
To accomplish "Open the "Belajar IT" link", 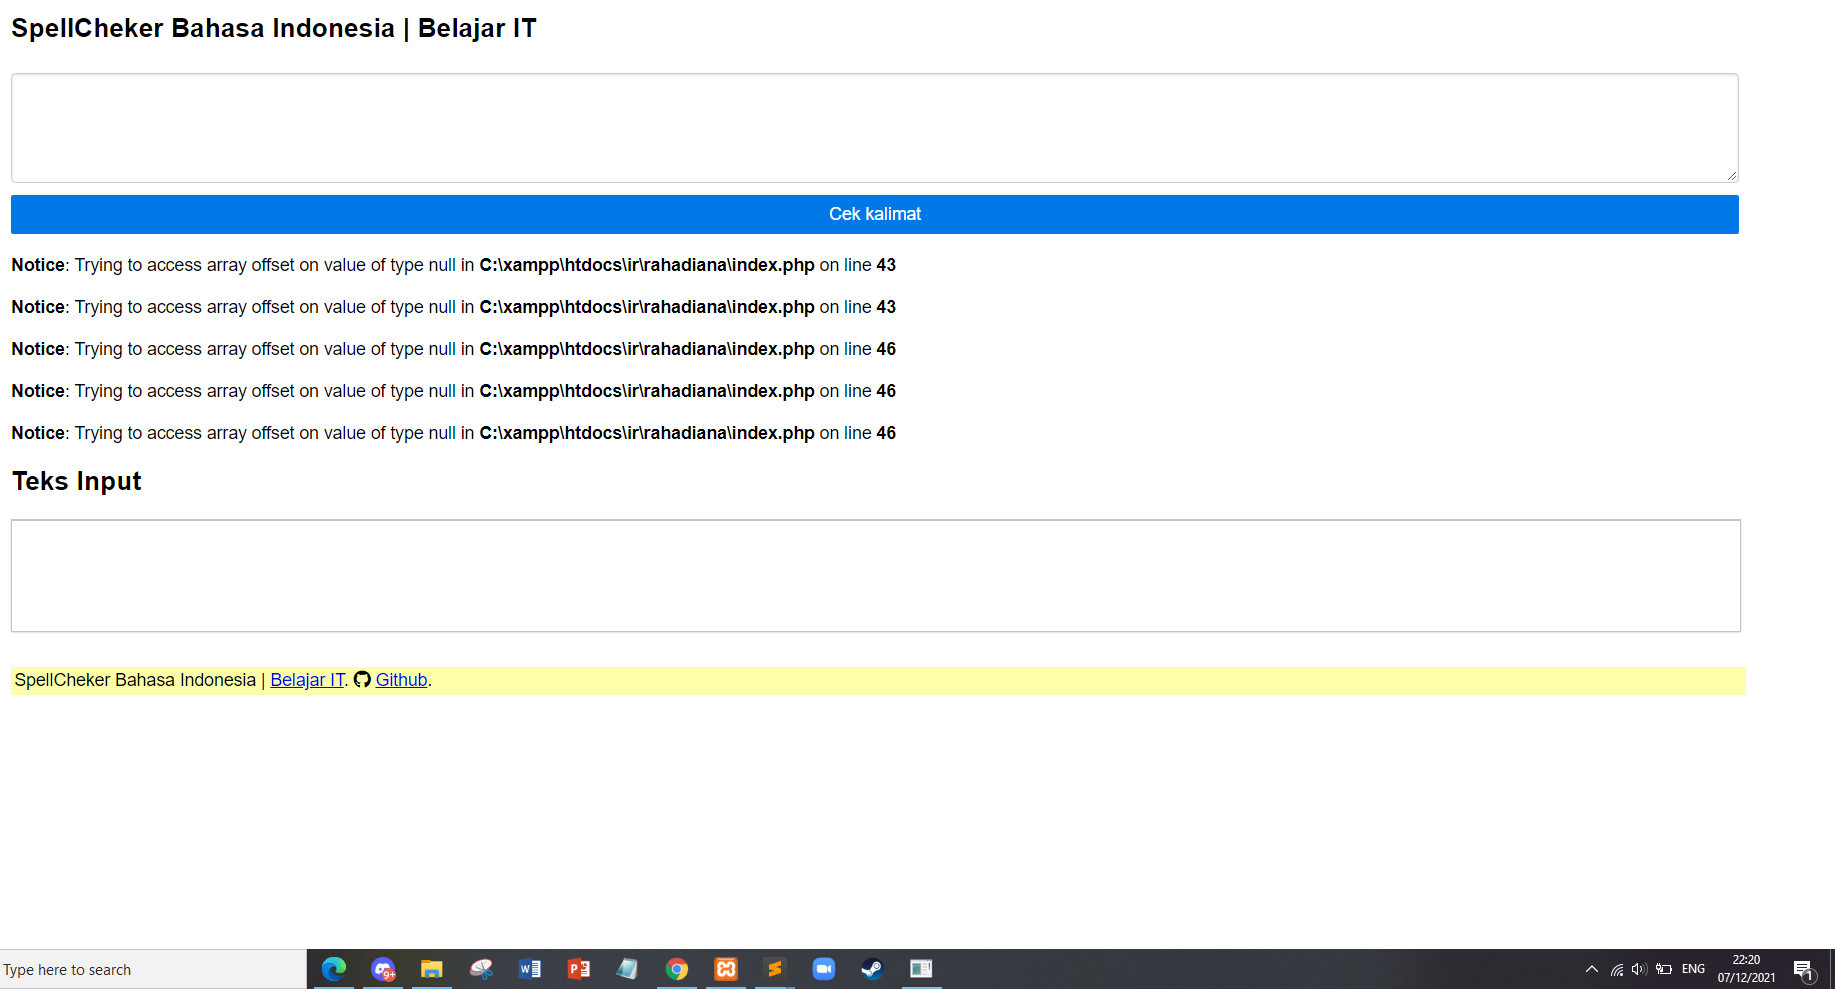I will [x=307, y=680].
